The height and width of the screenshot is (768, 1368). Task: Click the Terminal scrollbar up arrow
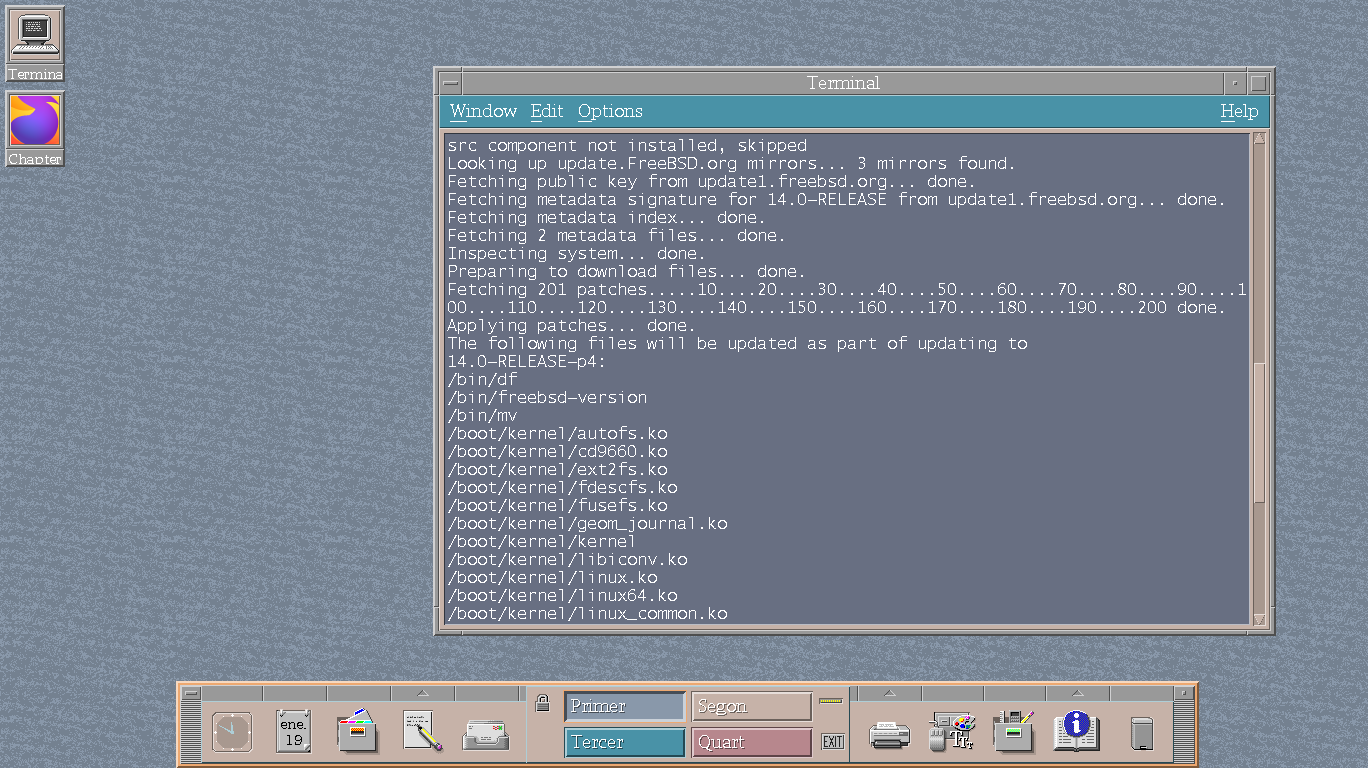(x=1259, y=139)
